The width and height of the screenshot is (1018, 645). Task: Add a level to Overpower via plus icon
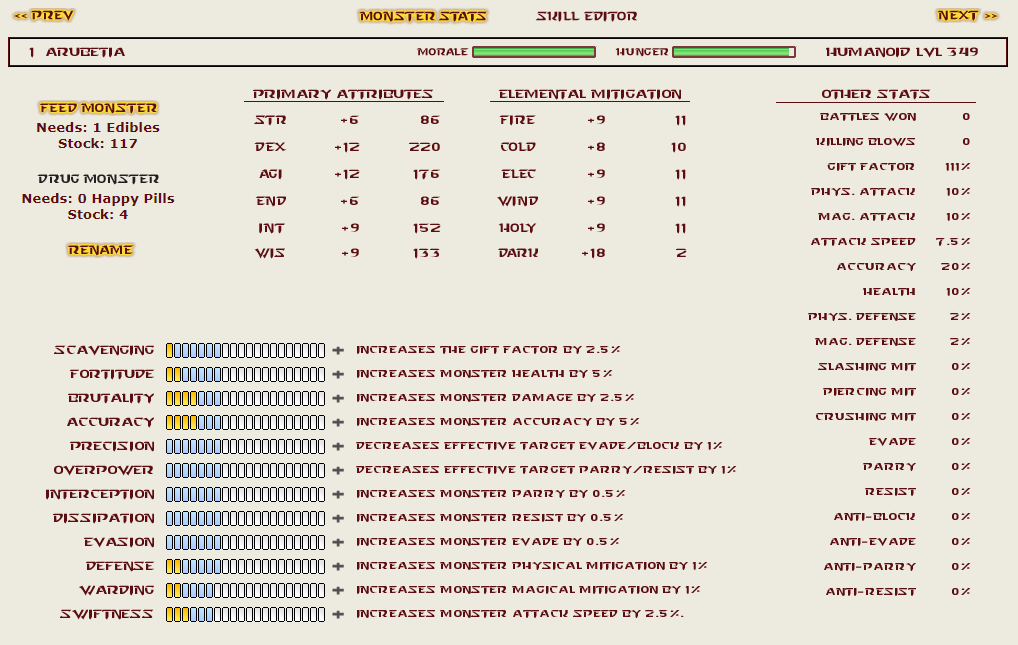338,470
